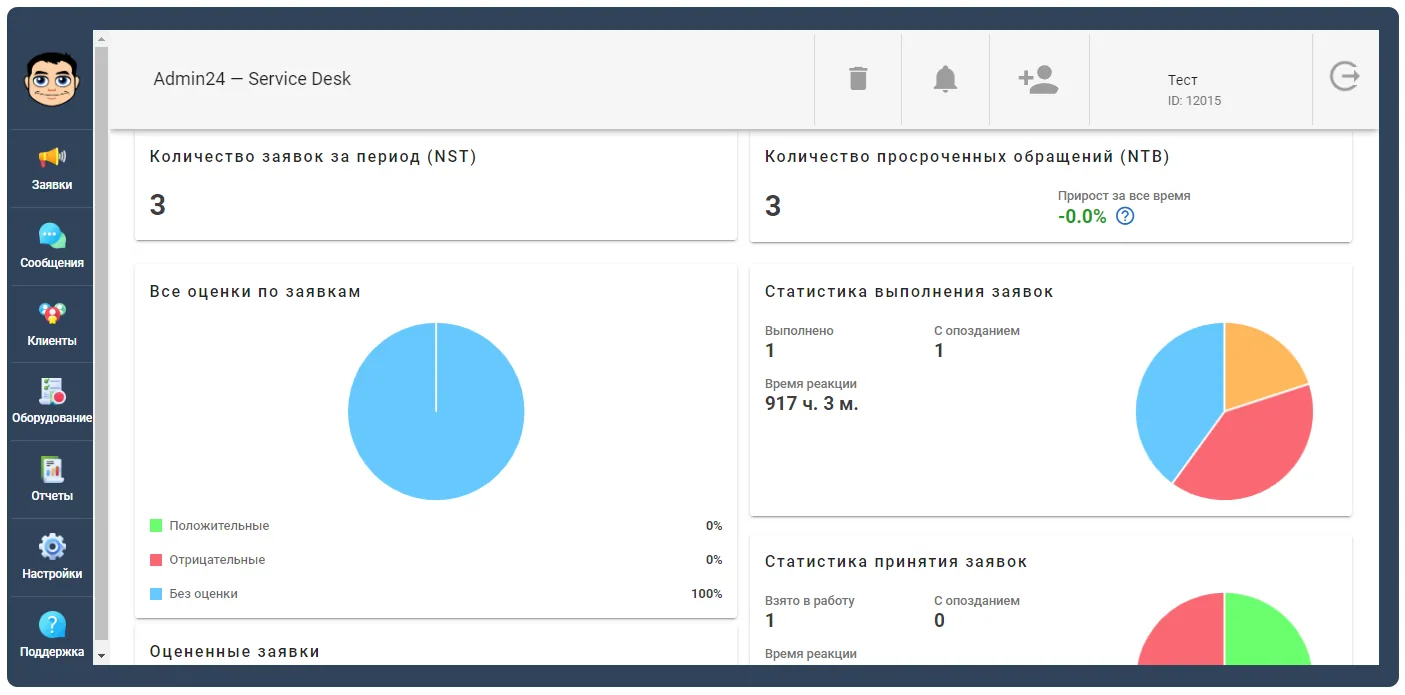Click the blue ratings pie chart
1405x695 pixels.
click(436, 411)
